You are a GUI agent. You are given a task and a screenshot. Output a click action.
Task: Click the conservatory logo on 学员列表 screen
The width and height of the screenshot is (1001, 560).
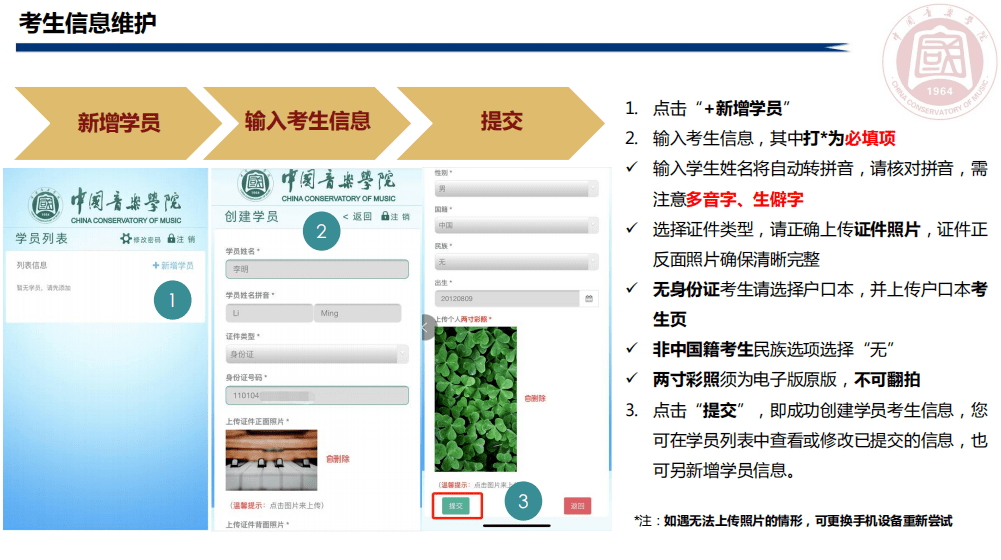click(x=45, y=206)
